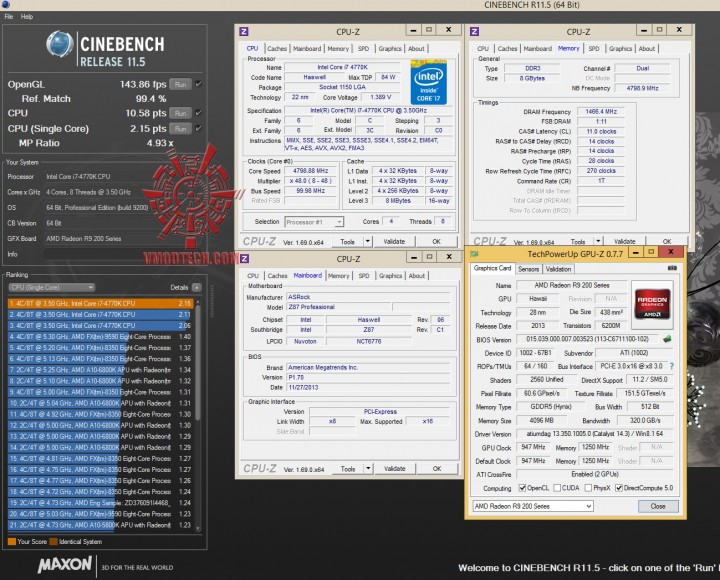Image resolution: width=720 pixels, height=580 pixels.
Task: Open the Processor #1 selection dropdown
Action: pos(314,222)
